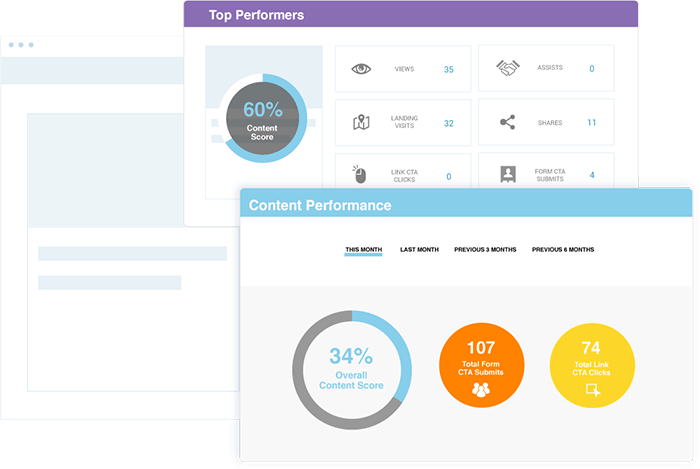Image resolution: width=700 pixels, height=469 pixels.
Task: Click the LANDING VISITS label
Action: point(404,122)
